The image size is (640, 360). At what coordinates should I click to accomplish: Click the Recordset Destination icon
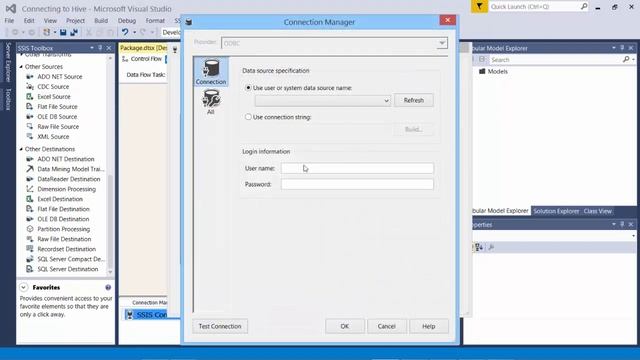point(30,249)
